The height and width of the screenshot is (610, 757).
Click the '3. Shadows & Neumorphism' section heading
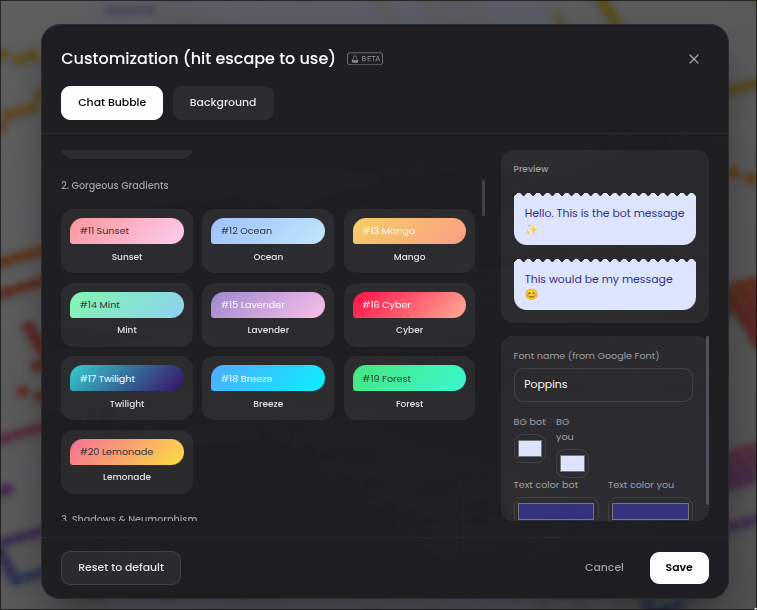[x=129, y=518]
